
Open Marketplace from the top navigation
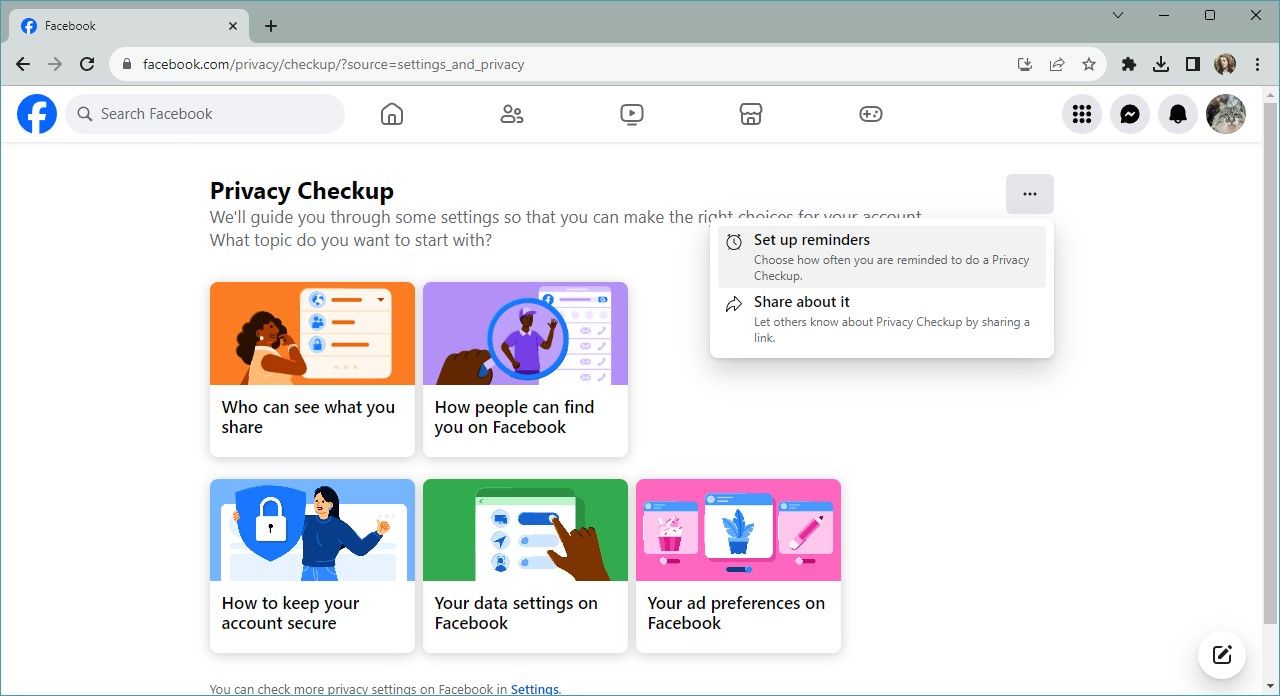click(750, 113)
